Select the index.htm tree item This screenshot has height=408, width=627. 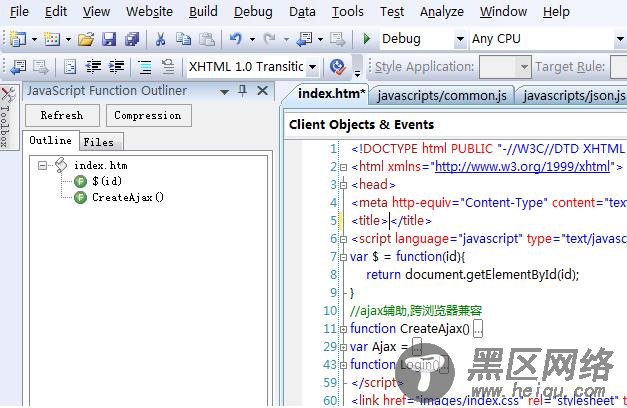click(101, 165)
